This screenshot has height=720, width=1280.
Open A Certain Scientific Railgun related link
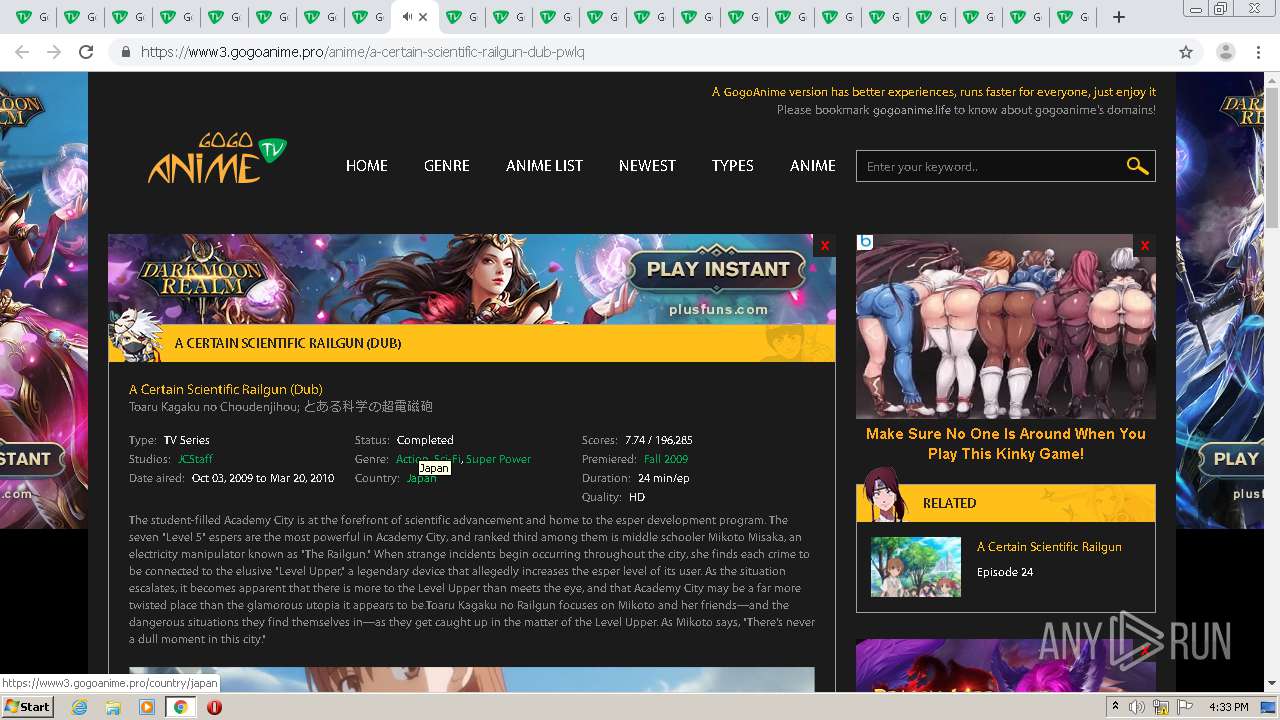click(1049, 547)
